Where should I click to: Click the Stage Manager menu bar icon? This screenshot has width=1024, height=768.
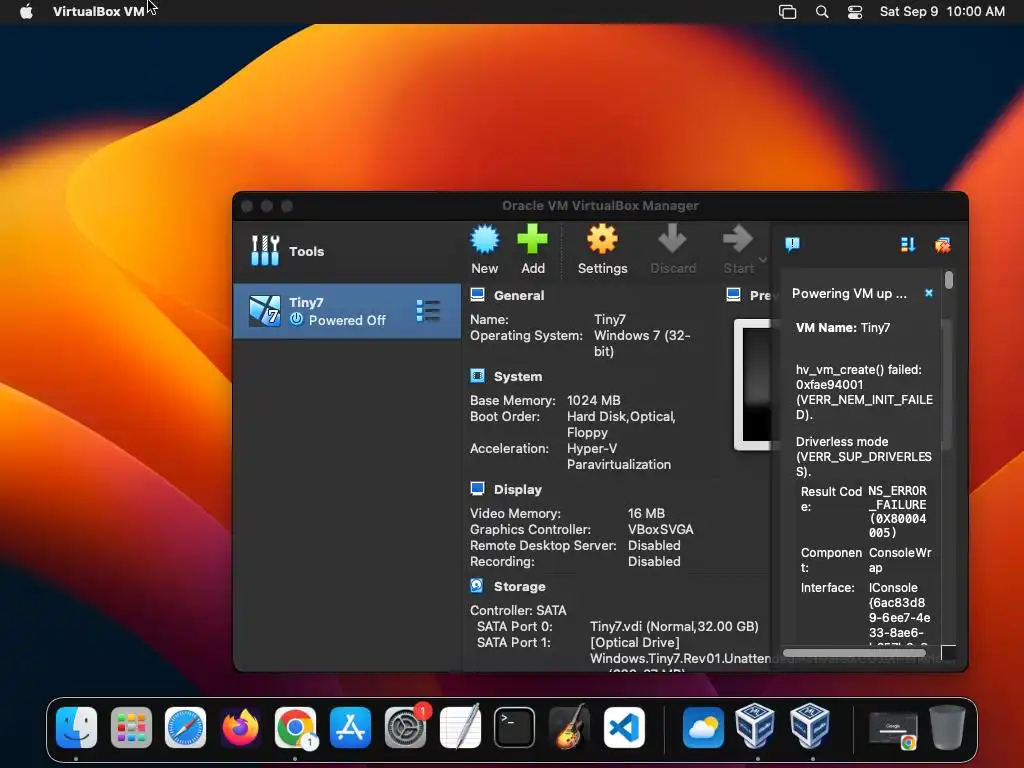point(788,12)
